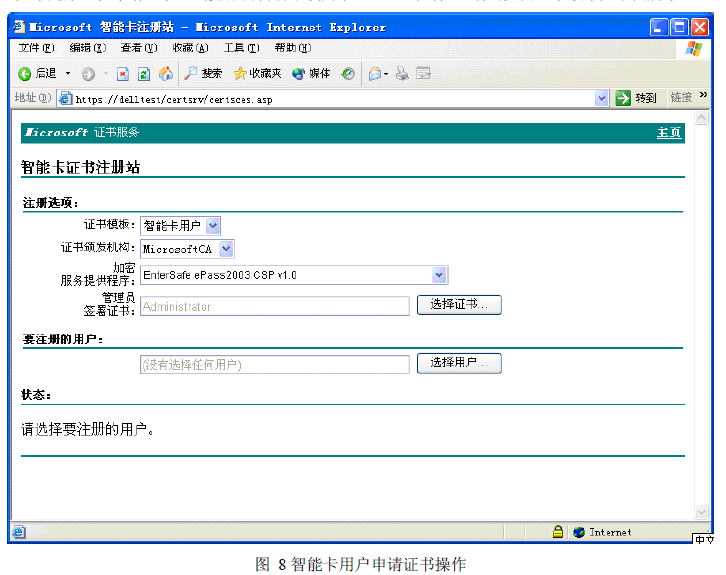Open the certificate authority MicrosoftCA dropdown

(x=187, y=249)
